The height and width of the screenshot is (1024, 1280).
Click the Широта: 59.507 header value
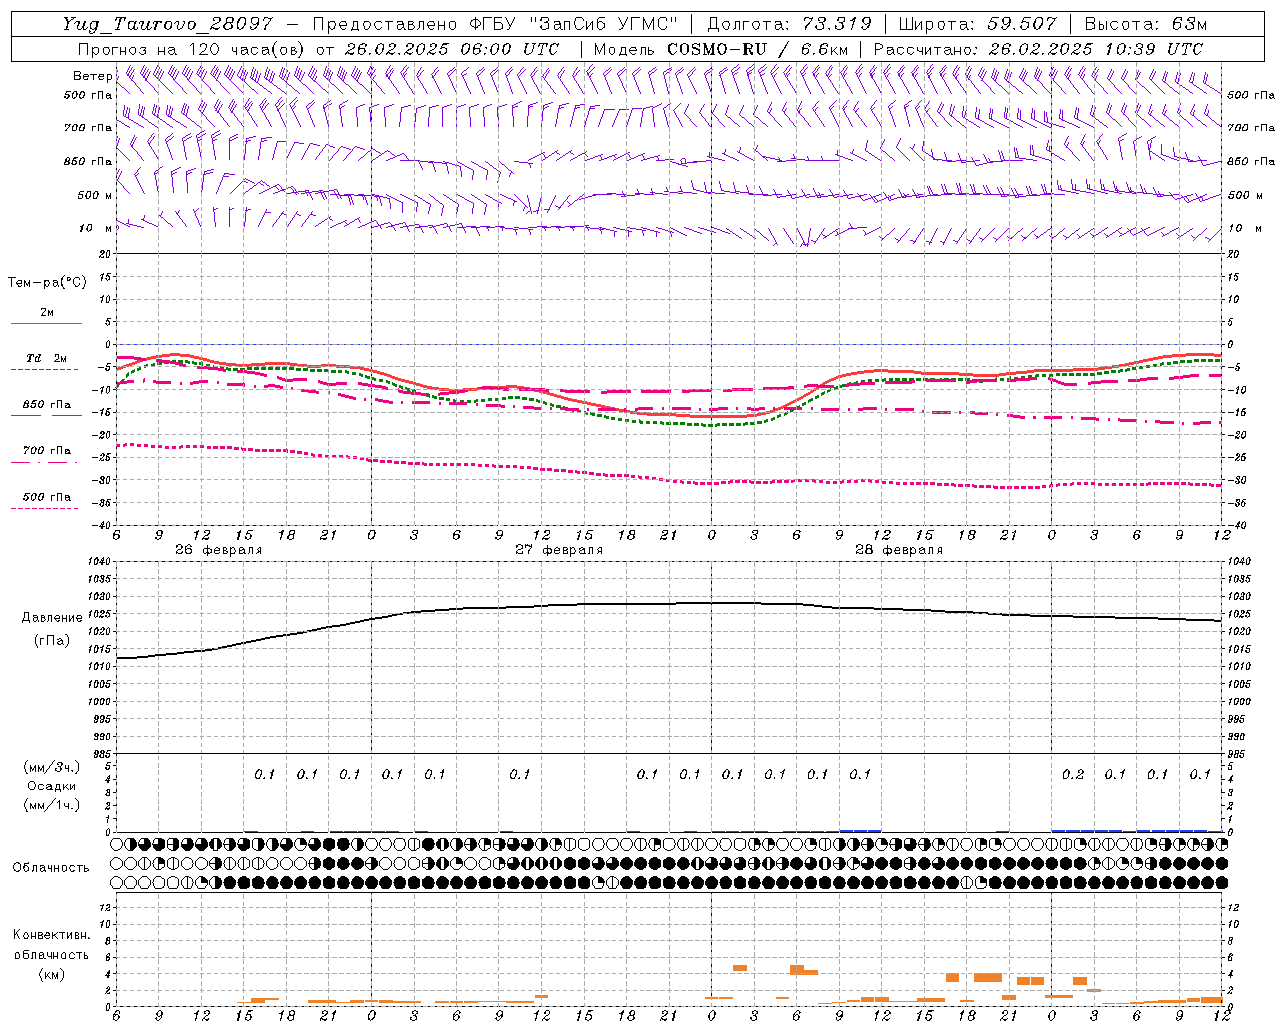977,24
